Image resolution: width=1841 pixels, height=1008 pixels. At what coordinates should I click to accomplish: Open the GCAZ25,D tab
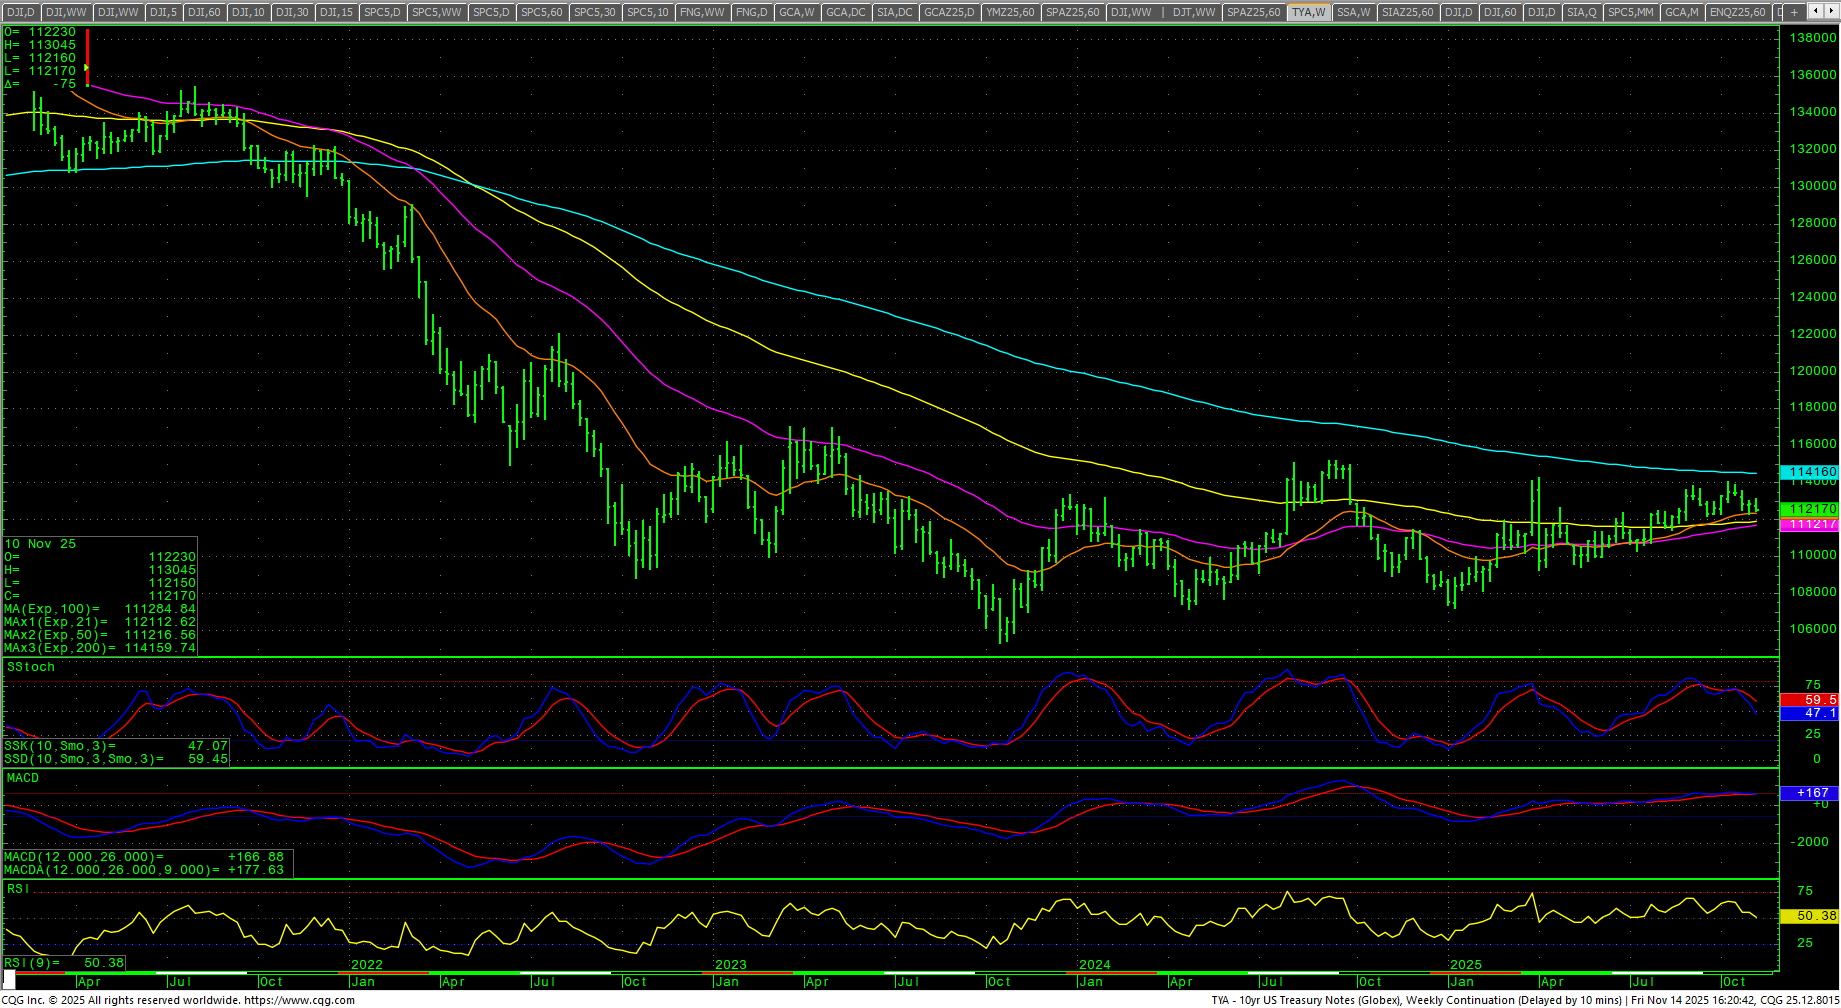tap(948, 12)
